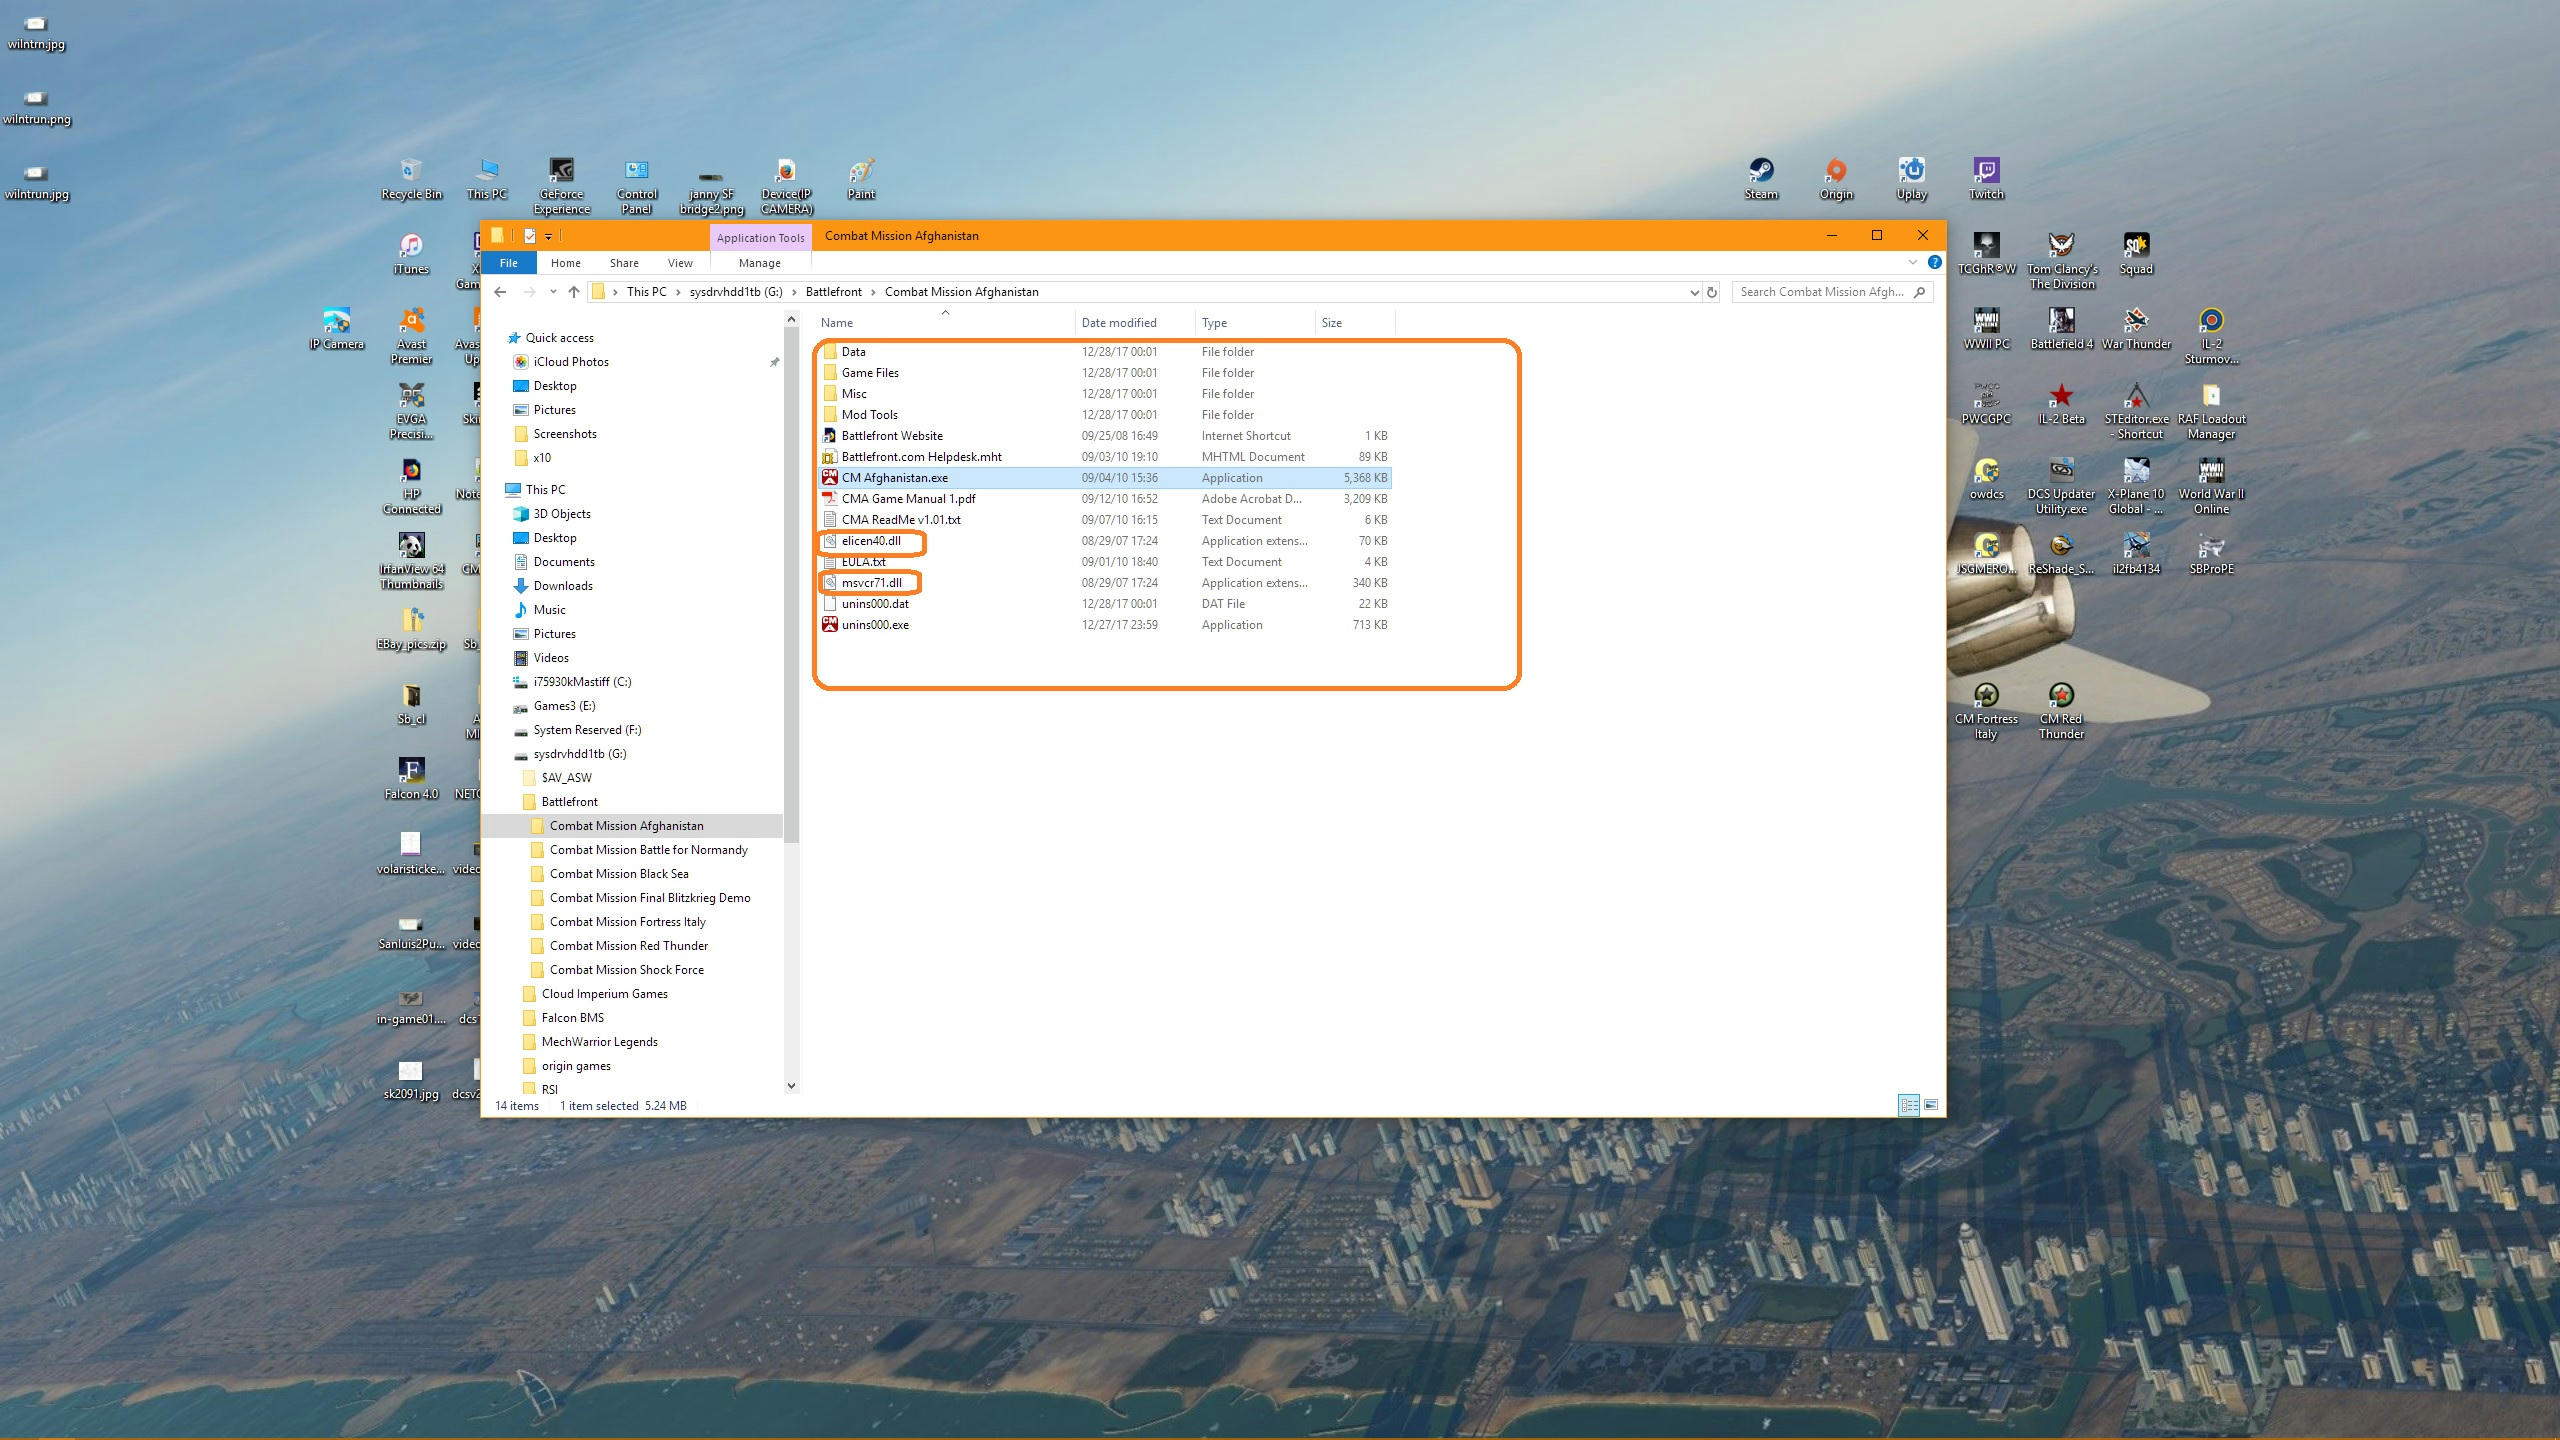Open address bar history dropdown arrow
This screenshot has width=2560, height=1440.
1694,292
